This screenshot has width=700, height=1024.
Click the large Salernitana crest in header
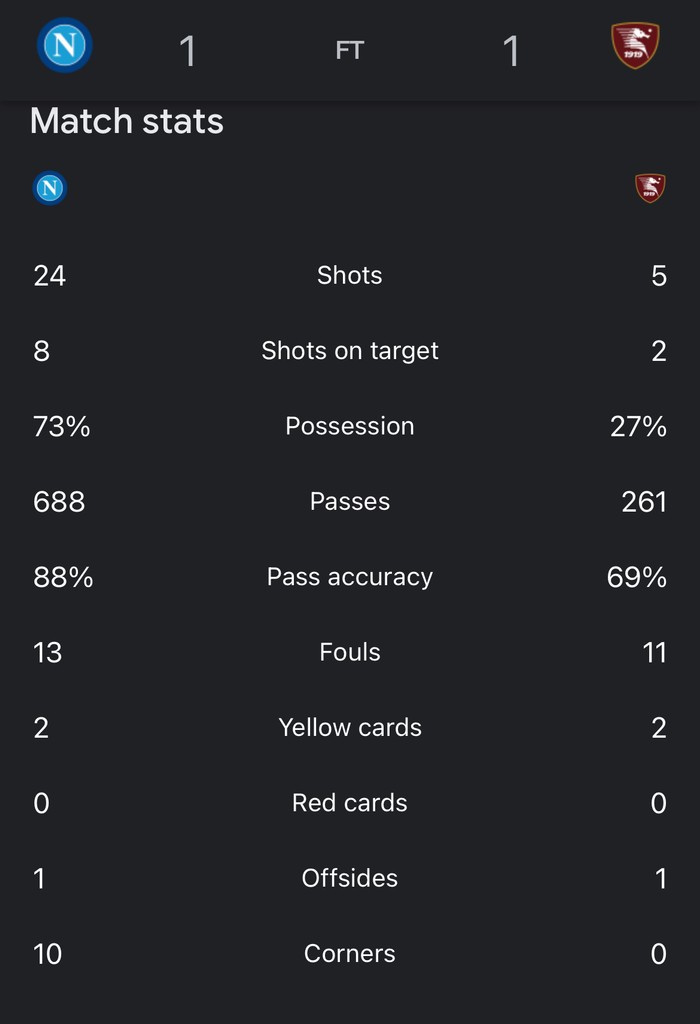pyautogui.click(x=635, y=45)
